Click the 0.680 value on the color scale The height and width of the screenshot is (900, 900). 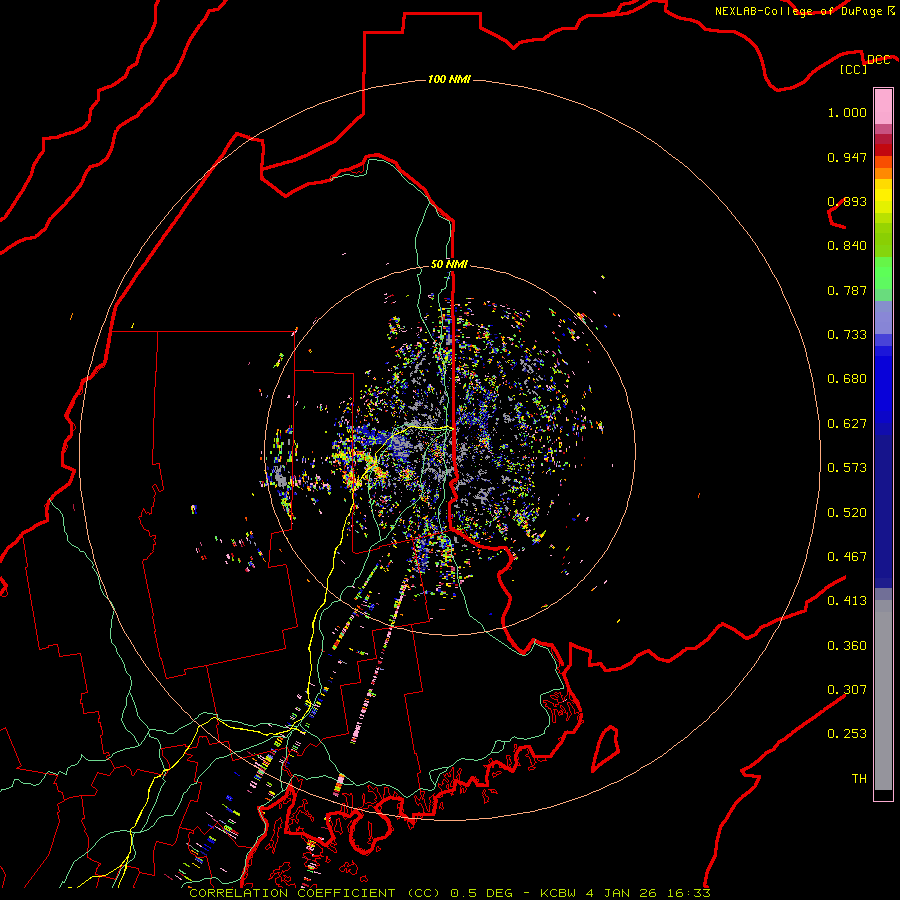pyautogui.click(x=847, y=379)
